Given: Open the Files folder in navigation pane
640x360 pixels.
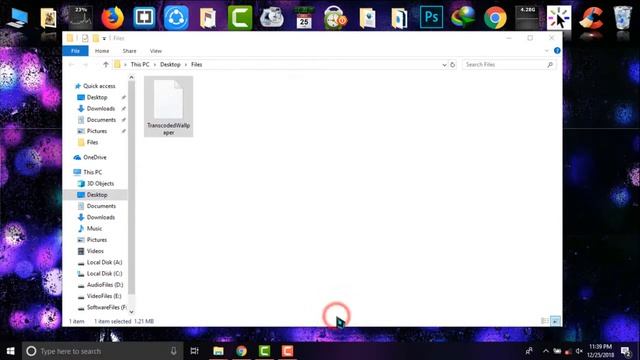Looking at the screenshot, I should pyautogui.click(x=92, y=142).
